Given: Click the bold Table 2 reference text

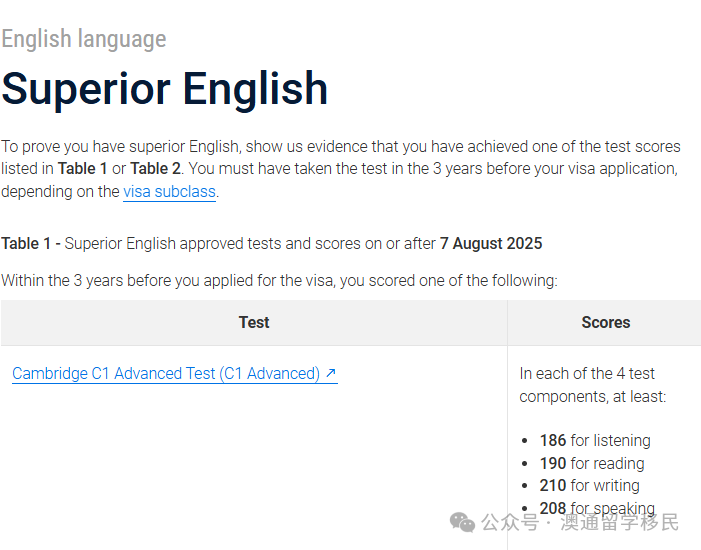Looking at the screenshot, I should [x=155, y=169].
